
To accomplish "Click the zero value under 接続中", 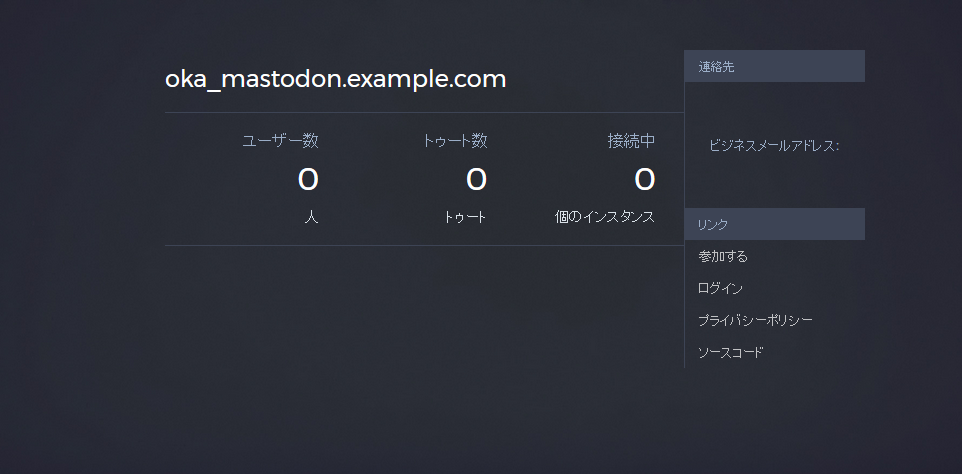I will click(645, 180).
